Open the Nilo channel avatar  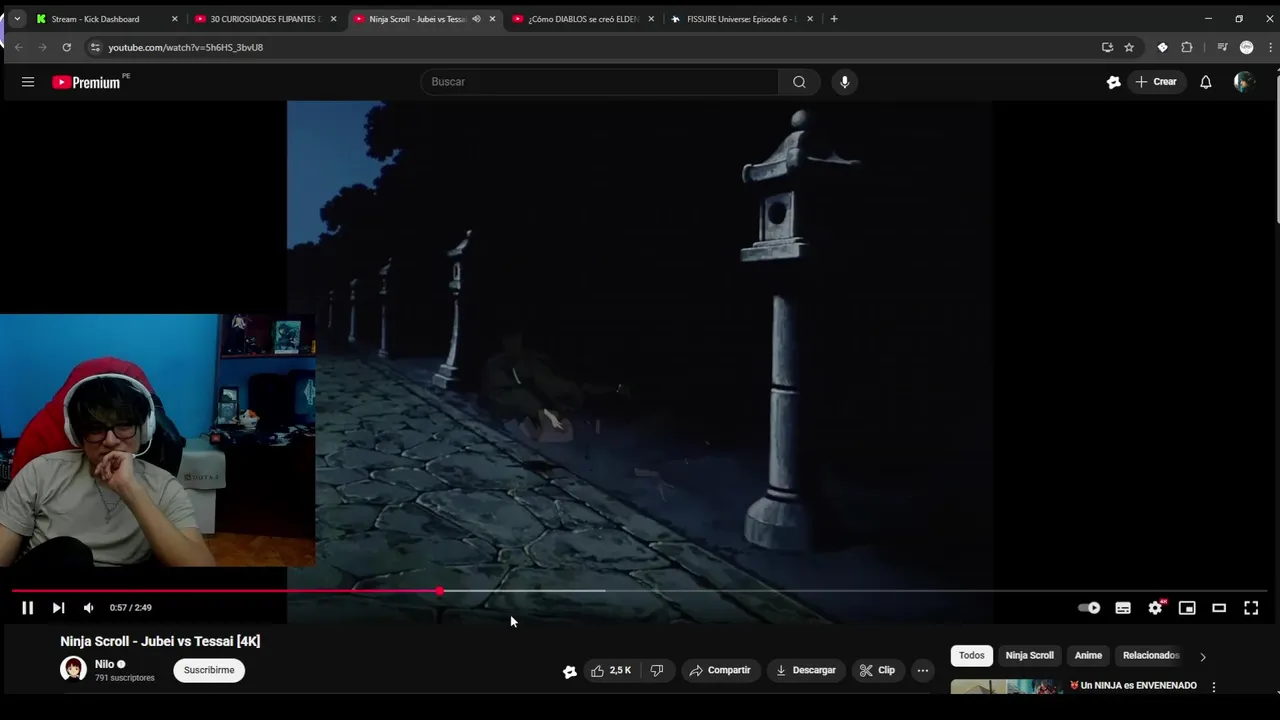73,669
